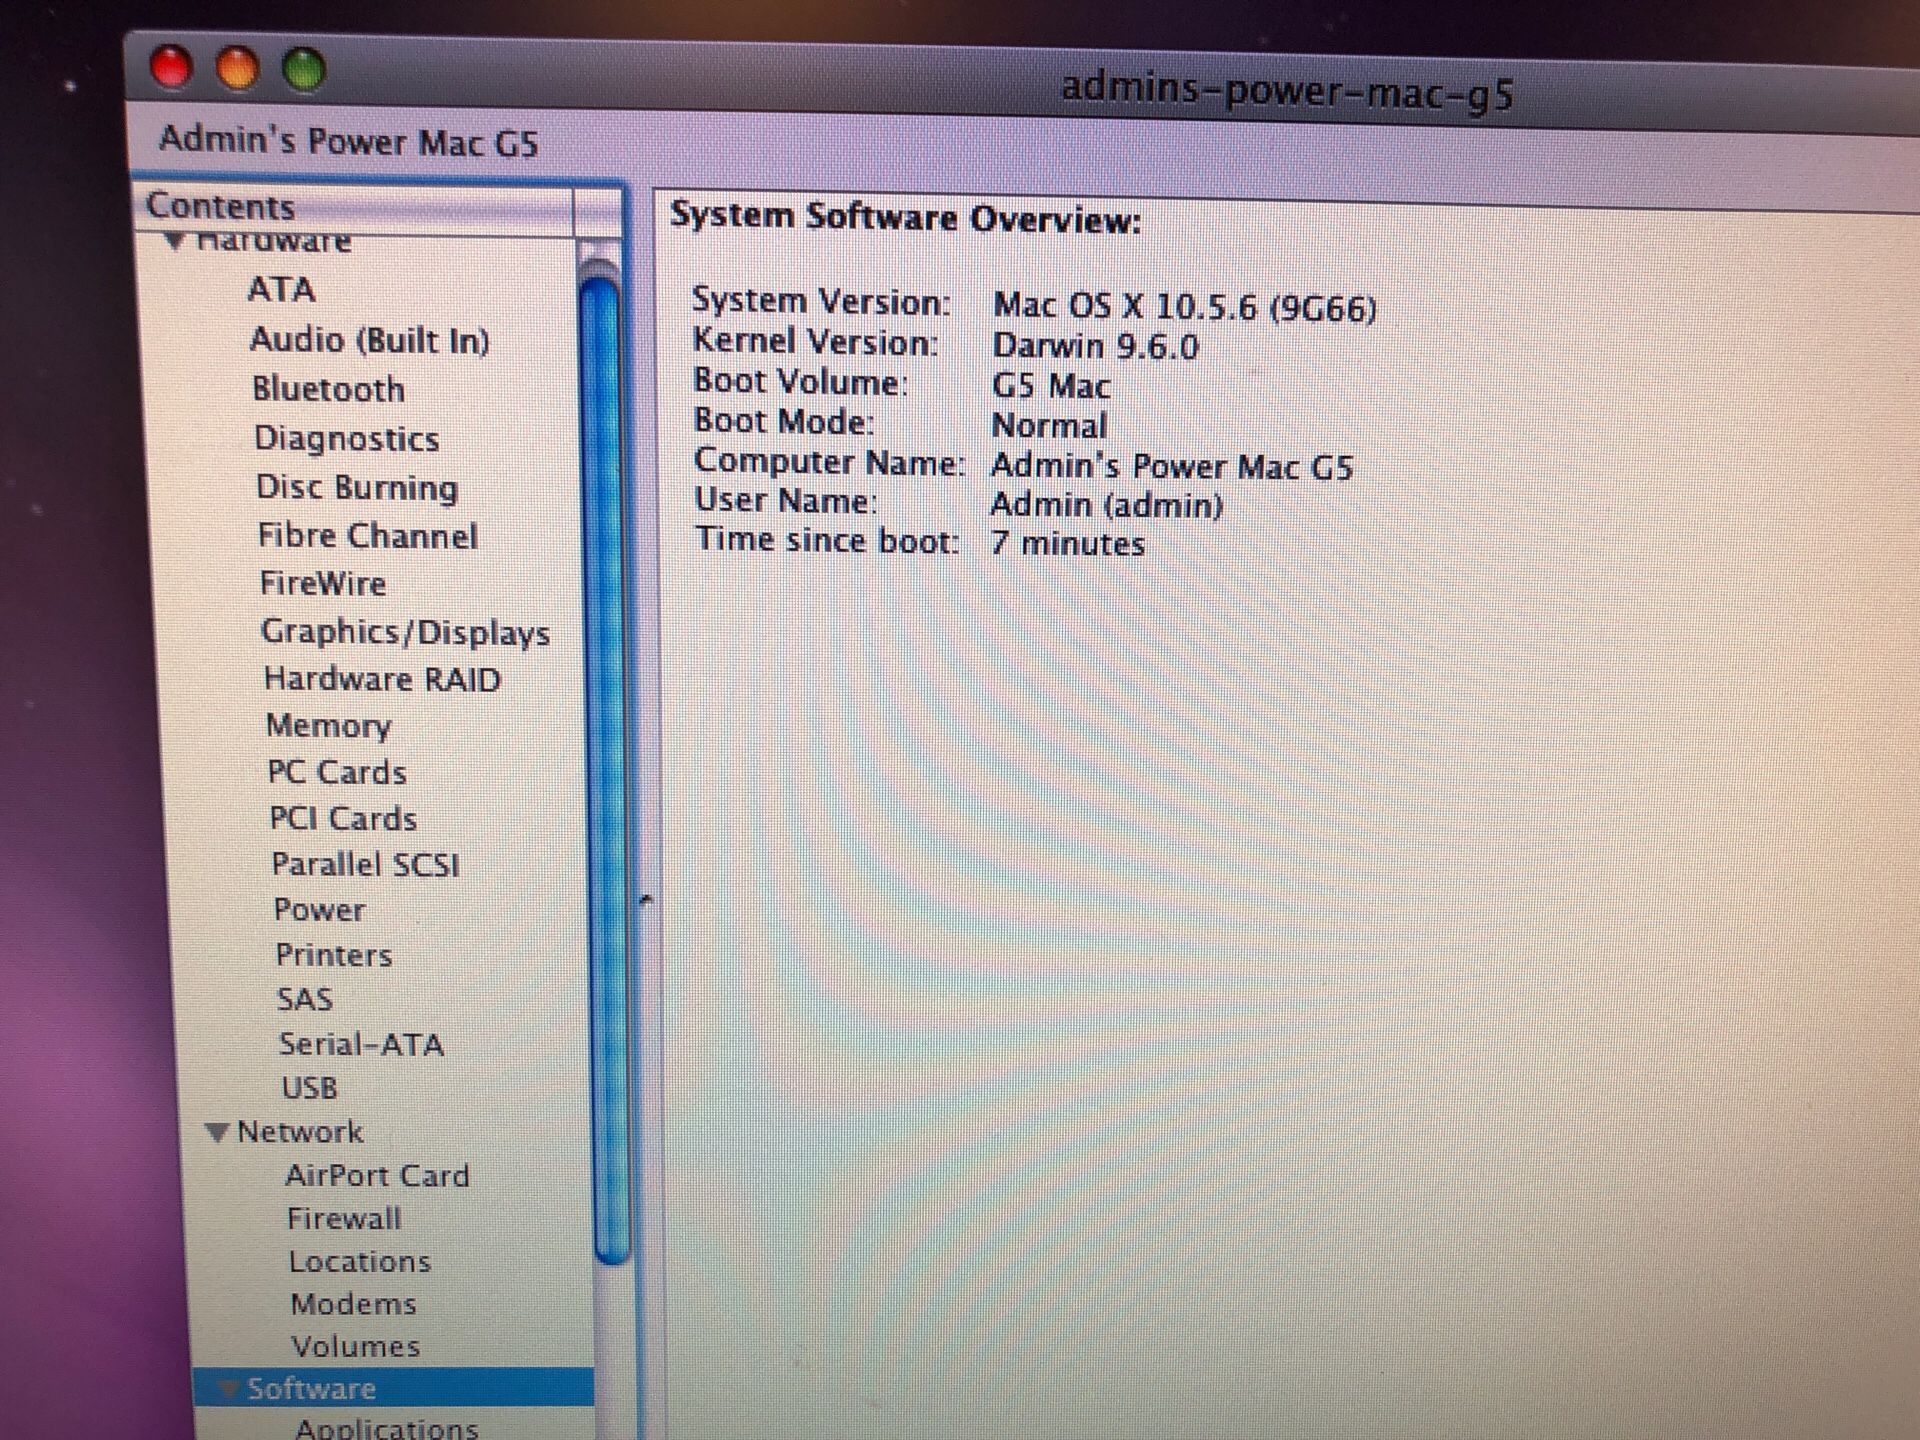Screen dimensions: 1920x1440
Task: Select Audio (Built In) entry
Action: click(369, 340)
